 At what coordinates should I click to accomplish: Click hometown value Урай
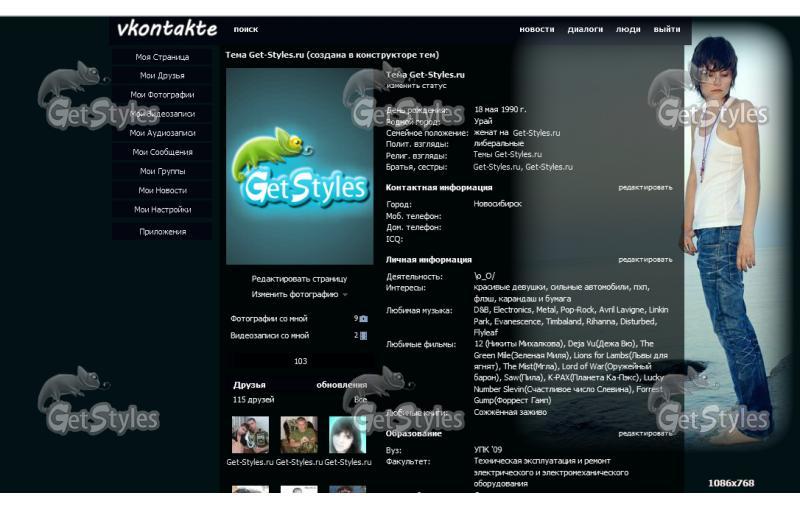point(483,121)
